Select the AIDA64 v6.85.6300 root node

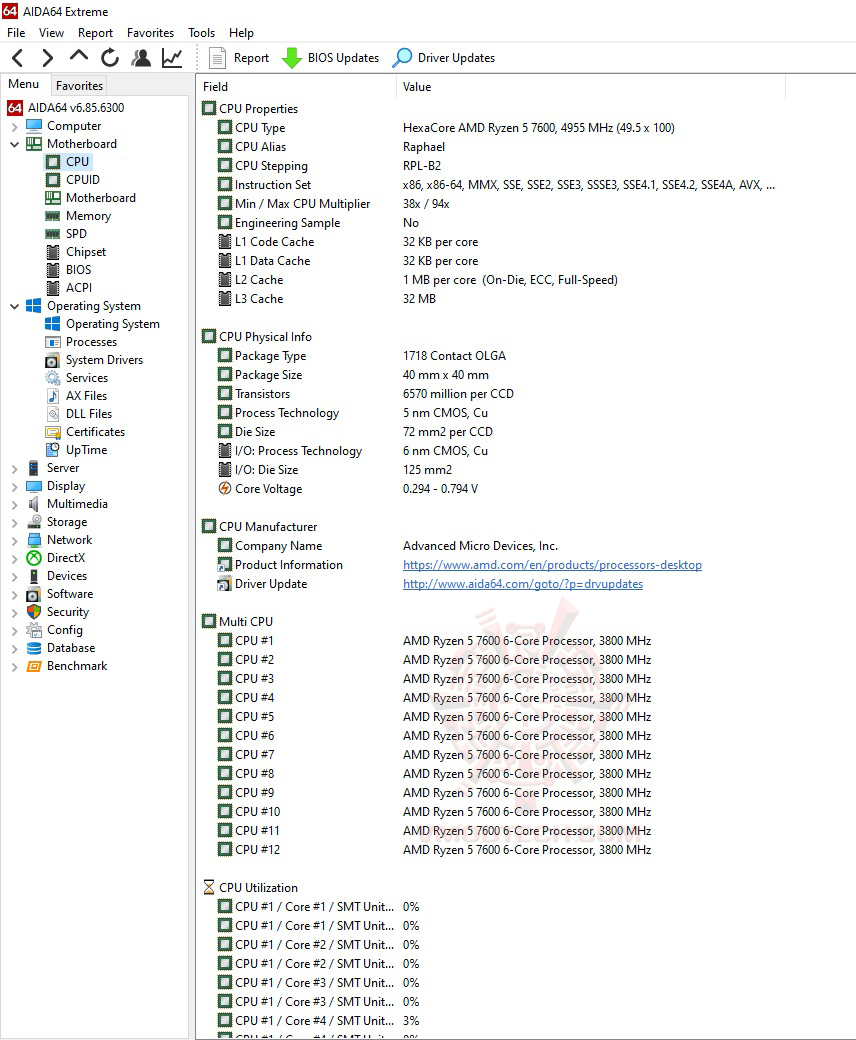click(x=66, y=107)
